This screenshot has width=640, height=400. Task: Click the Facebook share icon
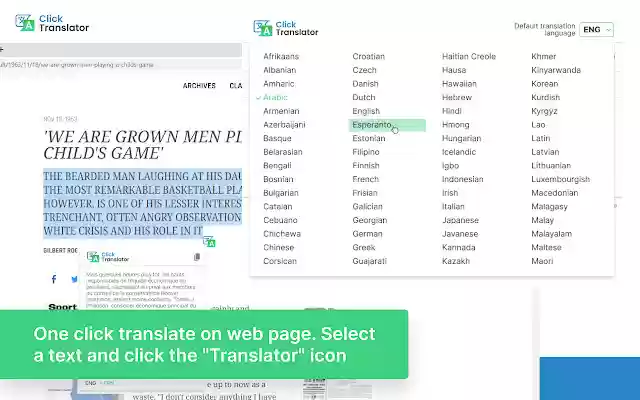click(x=53, y=279)
